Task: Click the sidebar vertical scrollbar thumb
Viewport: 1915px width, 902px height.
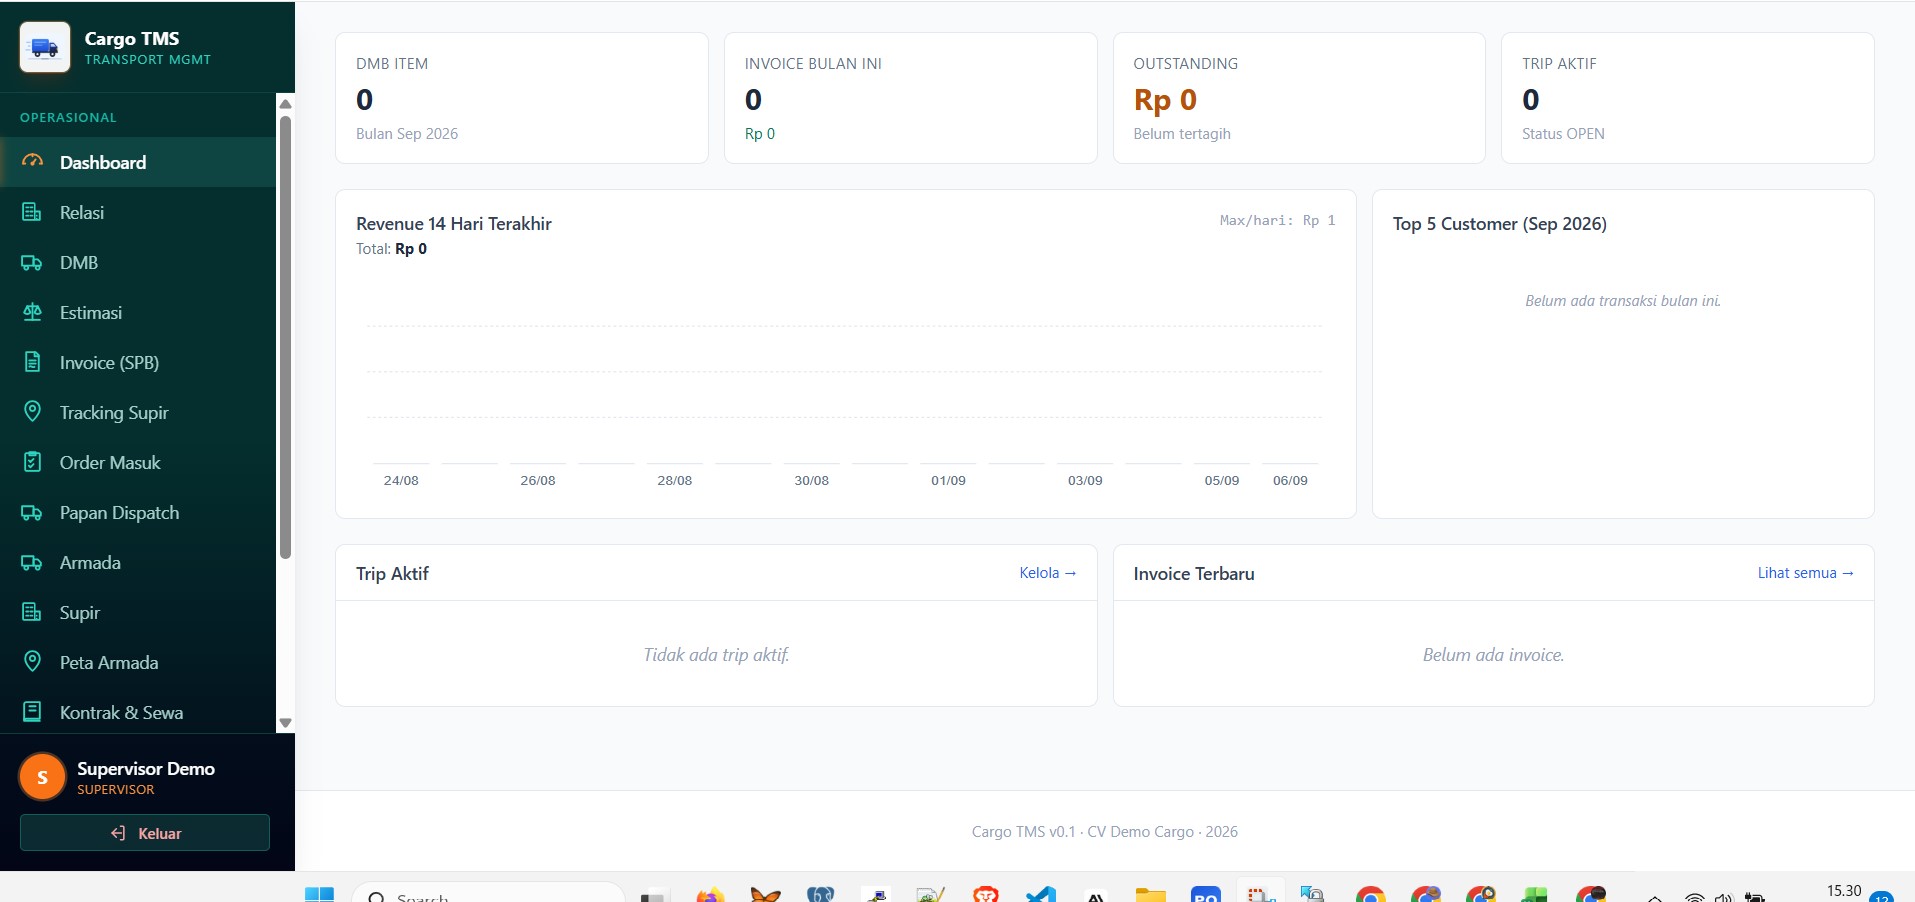Action: pyautogui.click(x=286, y=337)
